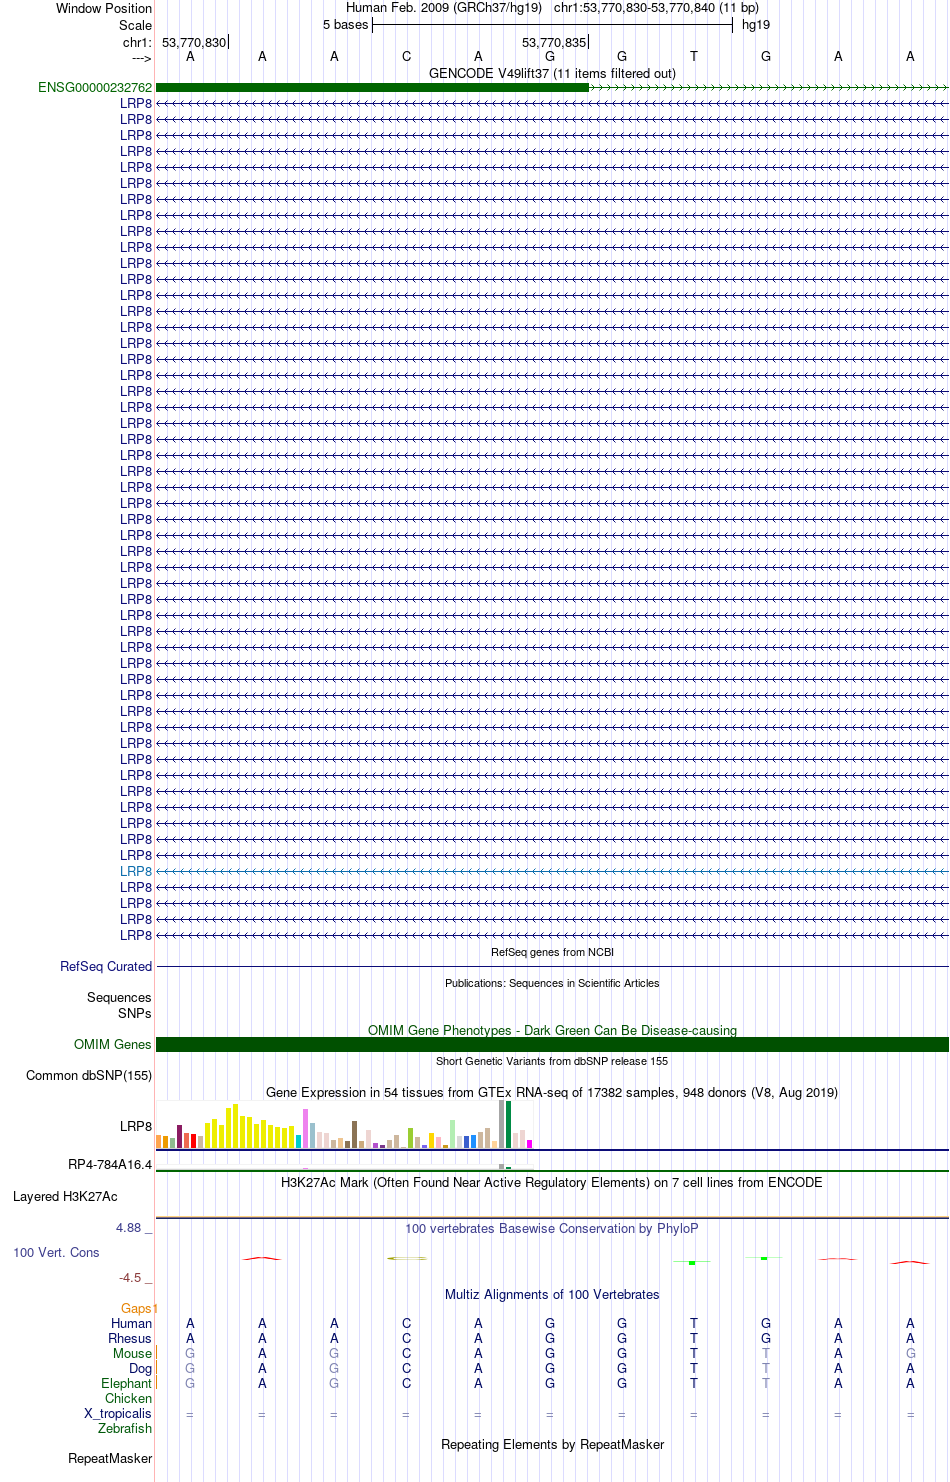Click the 53,770,830 position marker
The width and height of the screenshot is (950, 1482).
[195, 43]
